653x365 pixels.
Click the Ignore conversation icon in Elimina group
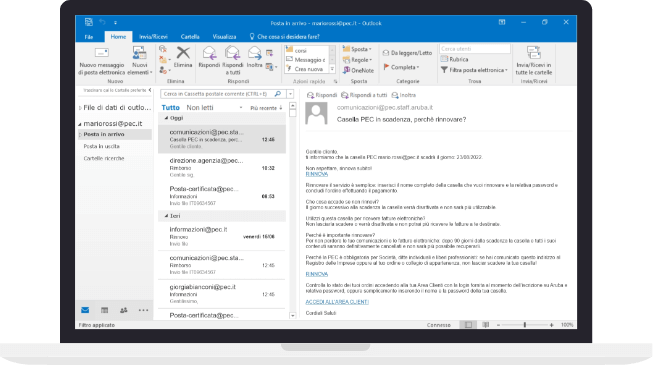tap(163, 49)
